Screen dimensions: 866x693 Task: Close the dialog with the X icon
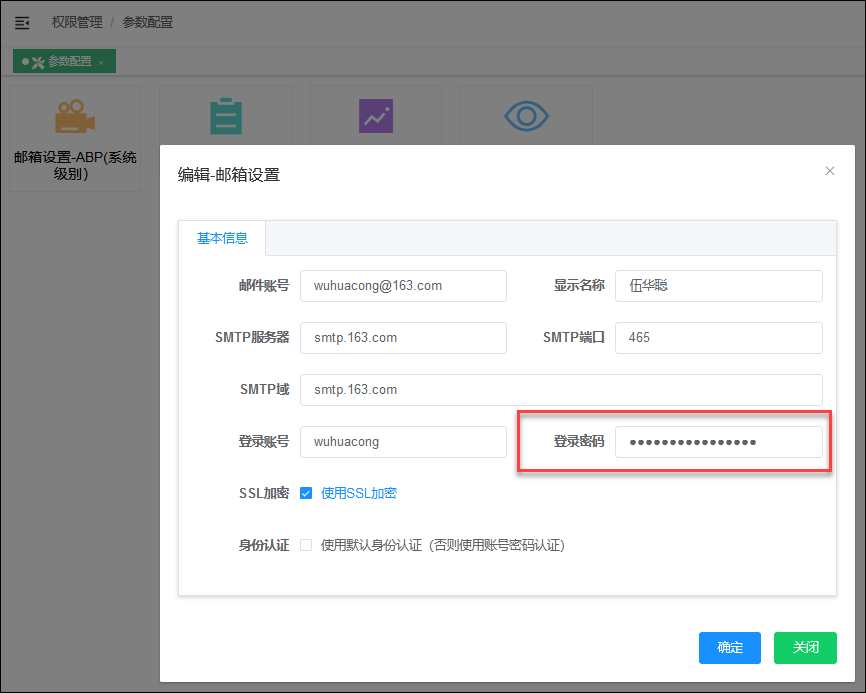click(830, 171)
